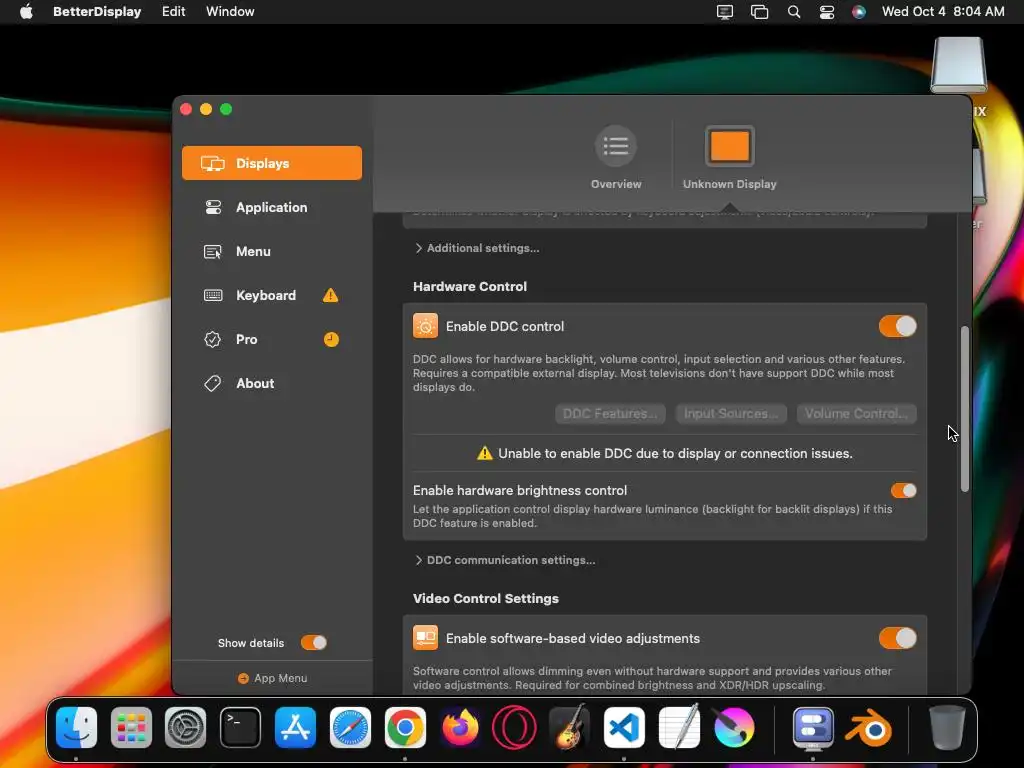Open the Application settings section
The width and height of the screenshot is (1024, 768).
272,207
